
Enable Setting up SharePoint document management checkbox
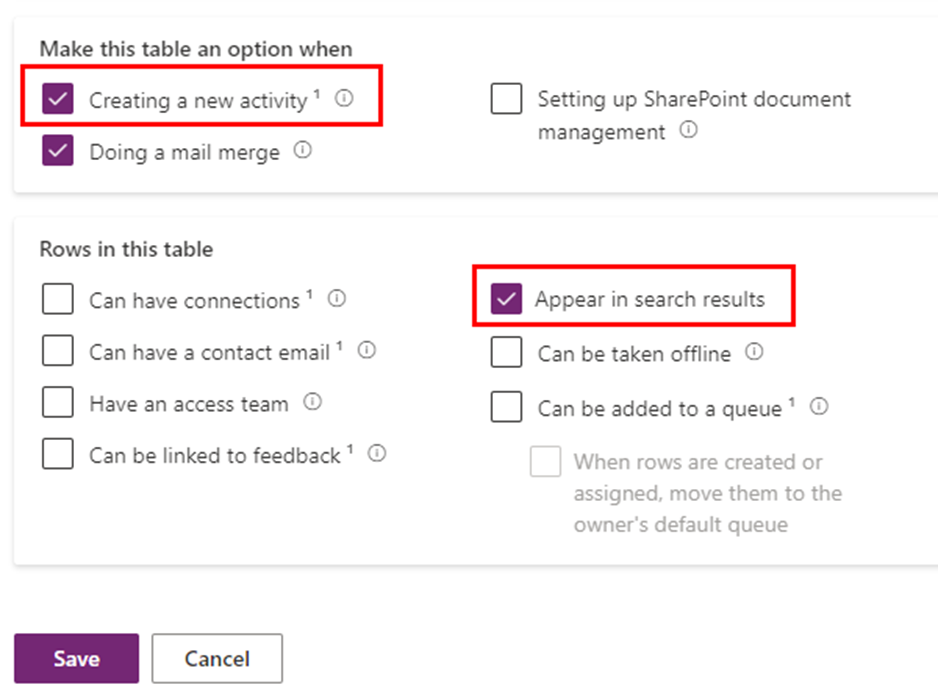[506, 99]
